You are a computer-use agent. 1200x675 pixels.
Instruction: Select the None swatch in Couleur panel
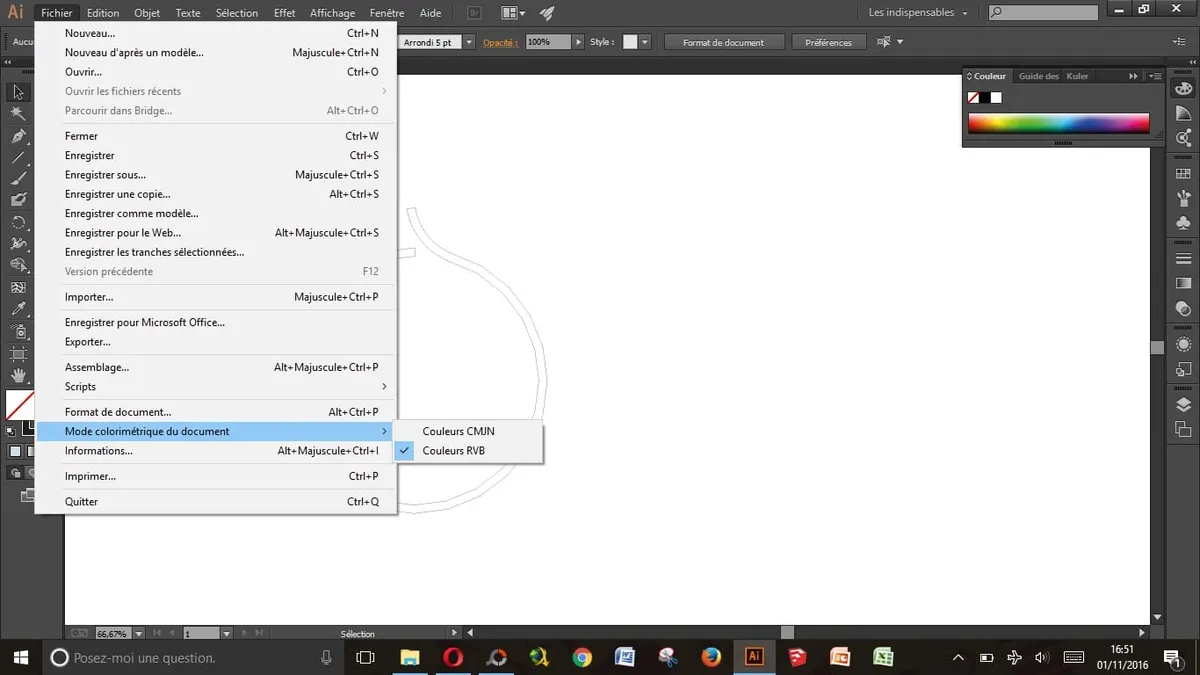[x=973, y=97]
